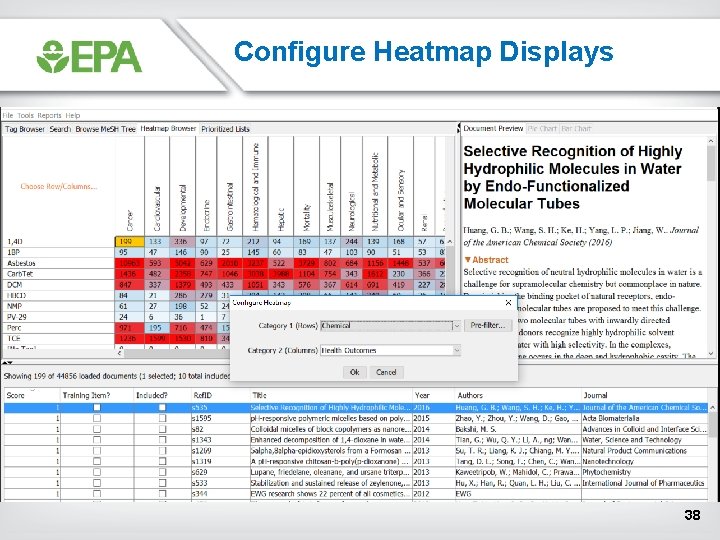720x540 pixels.
Task: Click the Pre-filter button
Action: point(488,325)
